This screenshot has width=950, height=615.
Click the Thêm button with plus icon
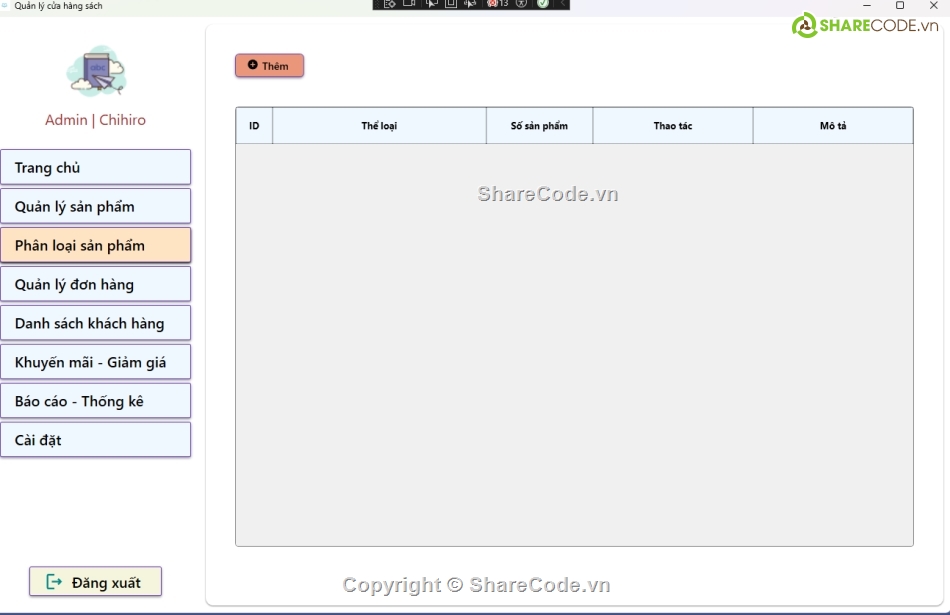click(x=269, y=66)
